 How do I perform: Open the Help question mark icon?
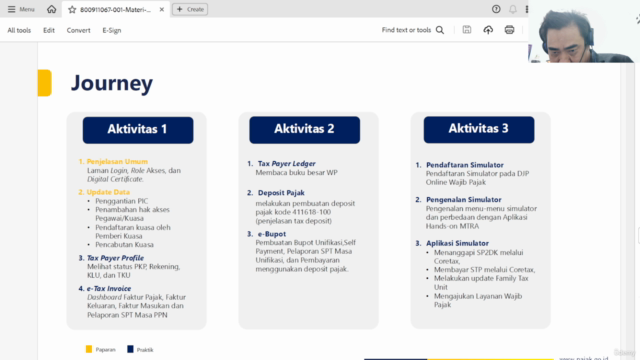496,9
